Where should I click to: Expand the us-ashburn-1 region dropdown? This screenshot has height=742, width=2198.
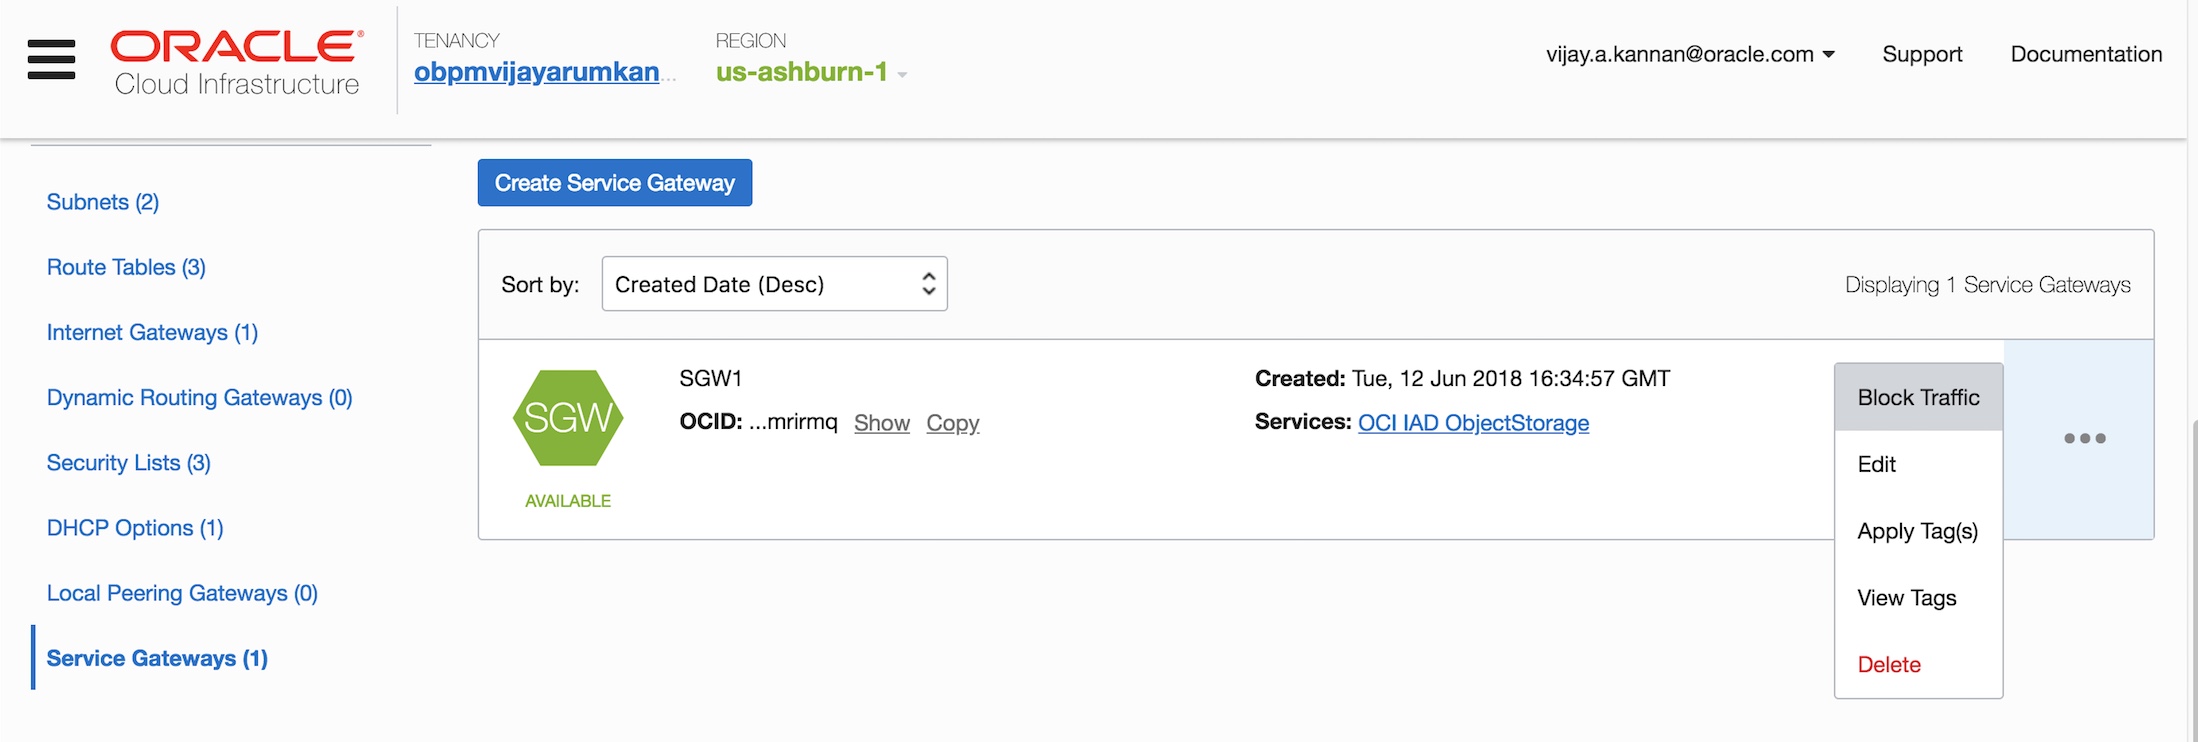[811, 72]
